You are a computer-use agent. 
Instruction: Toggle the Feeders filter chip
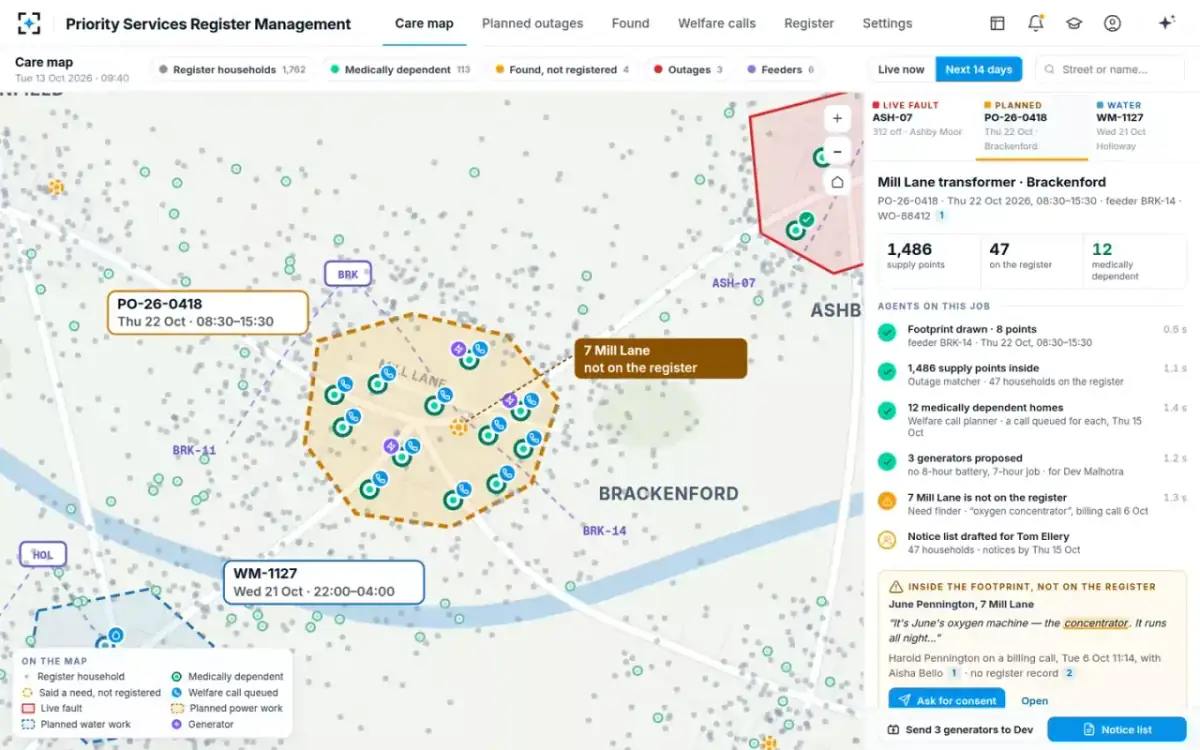pos(781,70)
